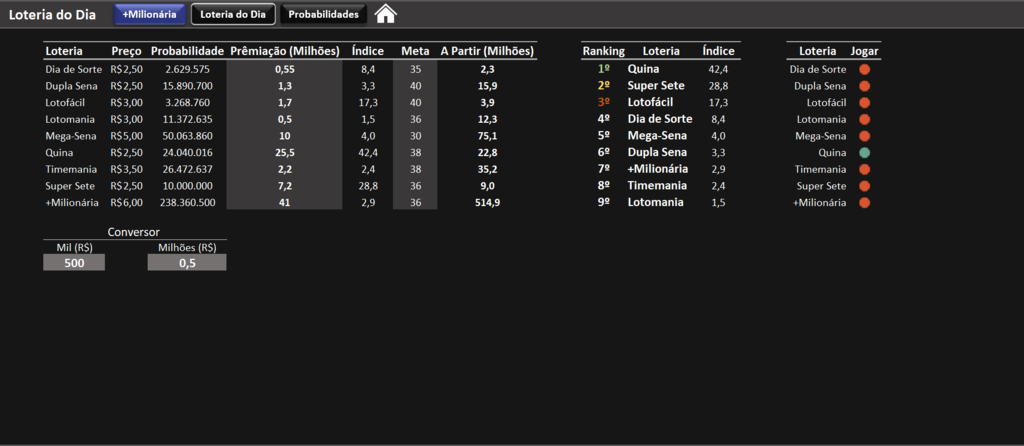Edit Timemania prize value 2,2
Viewport: 1024px width, 446px height.
284,169
